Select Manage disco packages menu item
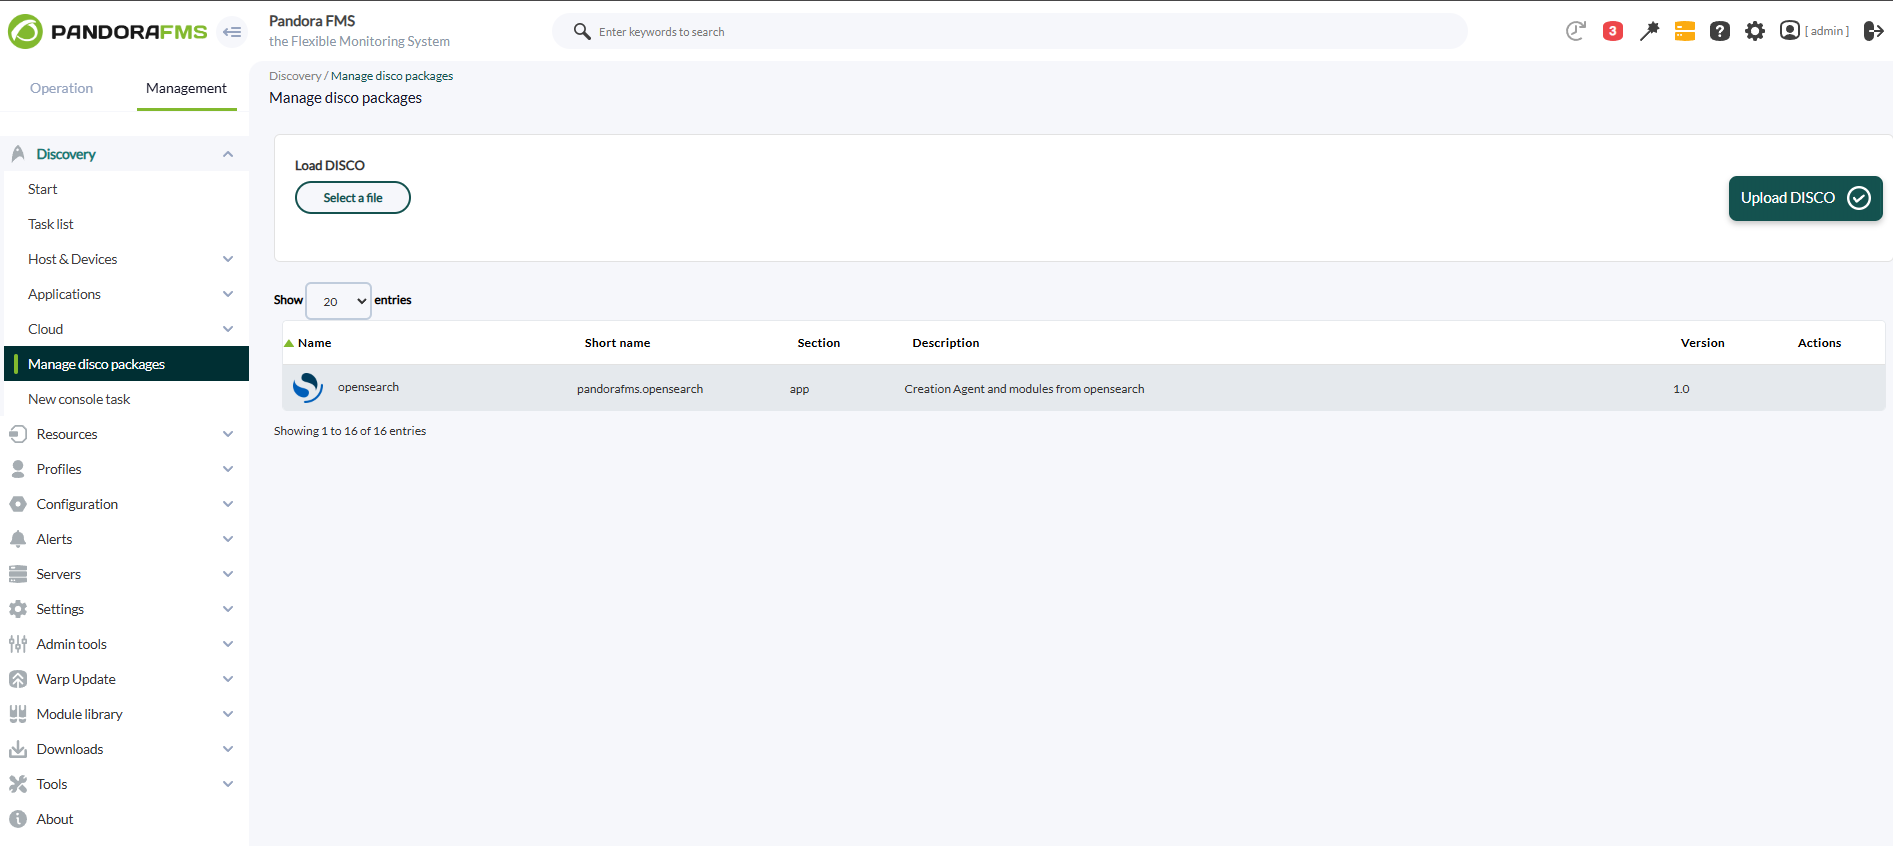Viewport: 1893px width, 846px height. coord(126,364)
